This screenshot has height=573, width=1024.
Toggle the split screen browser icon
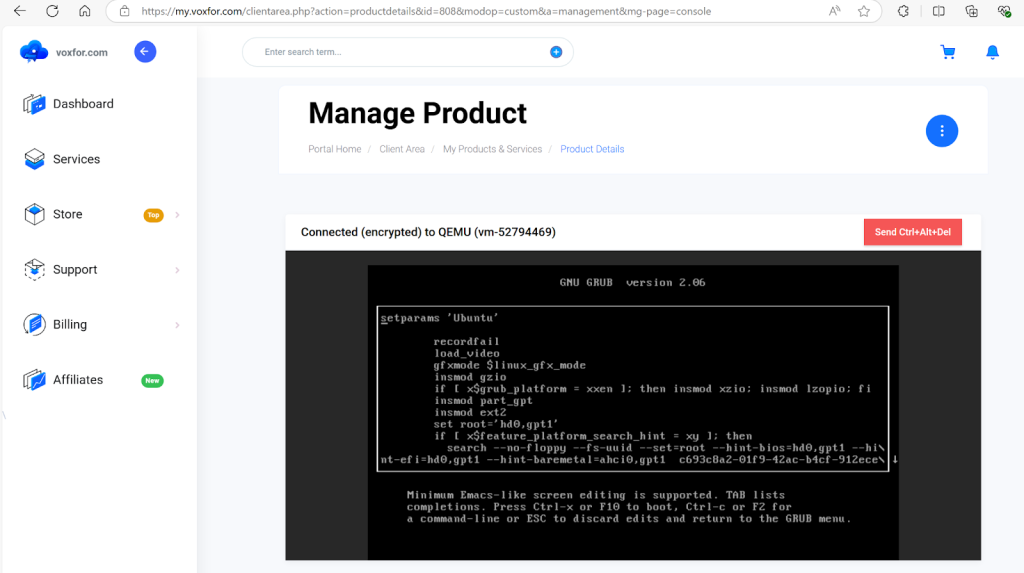(x=938, y=11)
